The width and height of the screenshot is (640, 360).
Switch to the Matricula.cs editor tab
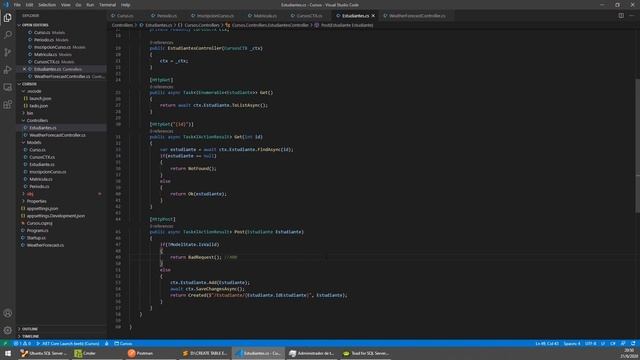coord(265,16)
